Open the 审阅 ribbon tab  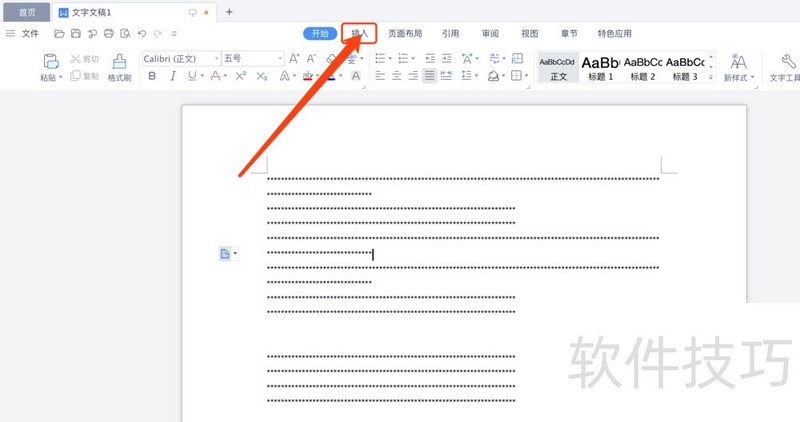[x=490, y=34]
